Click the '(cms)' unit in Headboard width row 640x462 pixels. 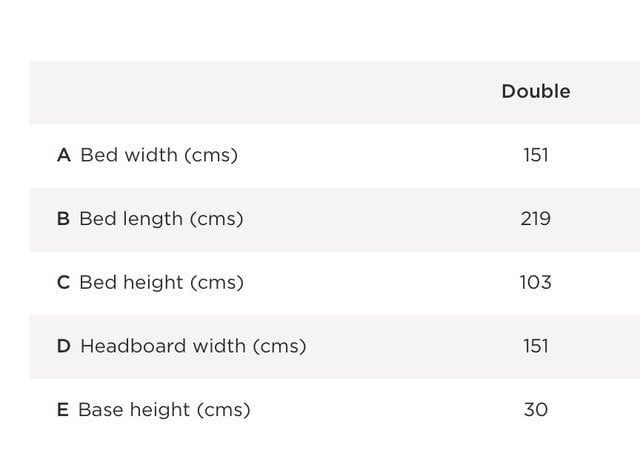pos(279,346)
